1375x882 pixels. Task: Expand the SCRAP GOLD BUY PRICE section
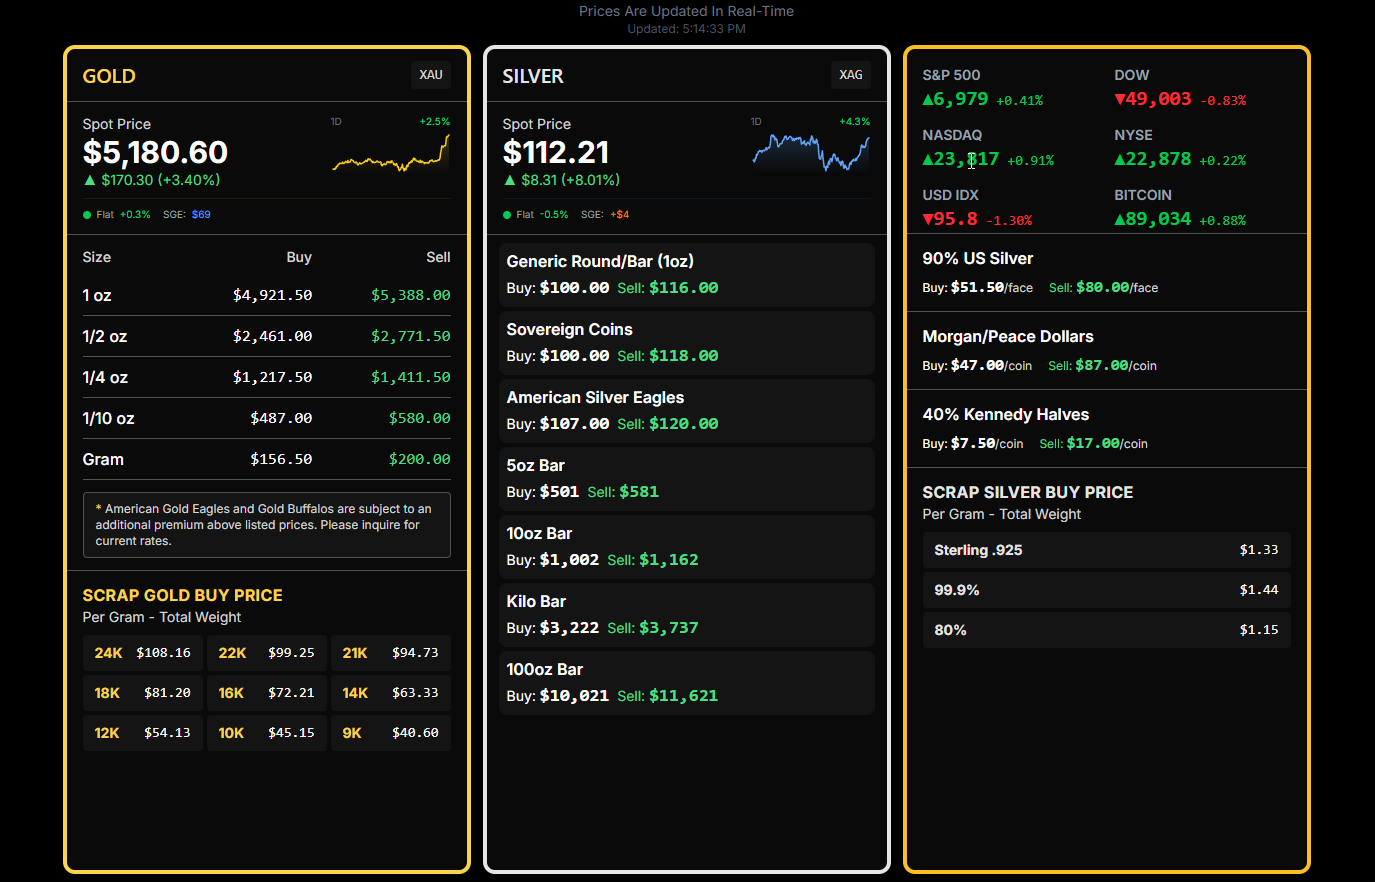pyautogui.click(x=182, y=595)
